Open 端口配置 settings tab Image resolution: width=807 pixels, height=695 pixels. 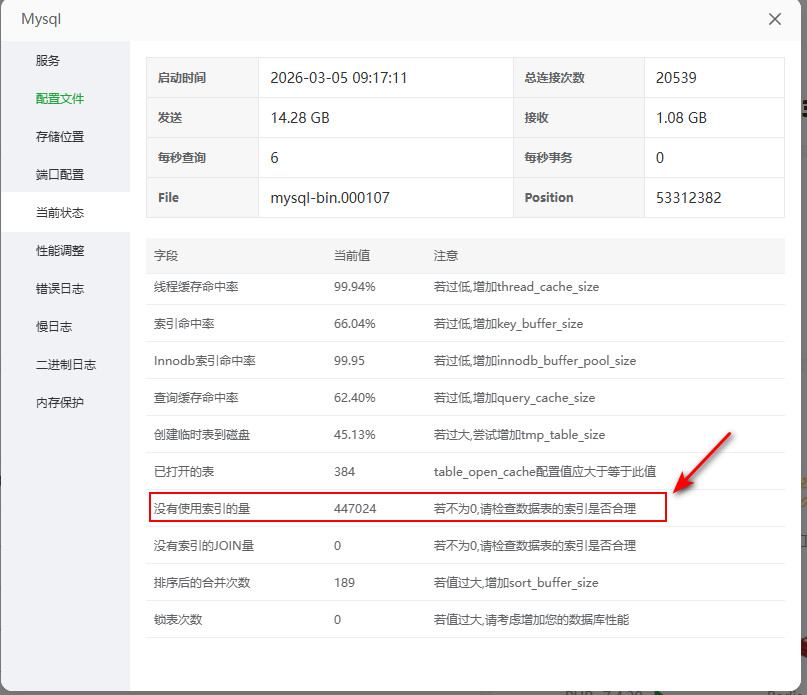(60, 174)
